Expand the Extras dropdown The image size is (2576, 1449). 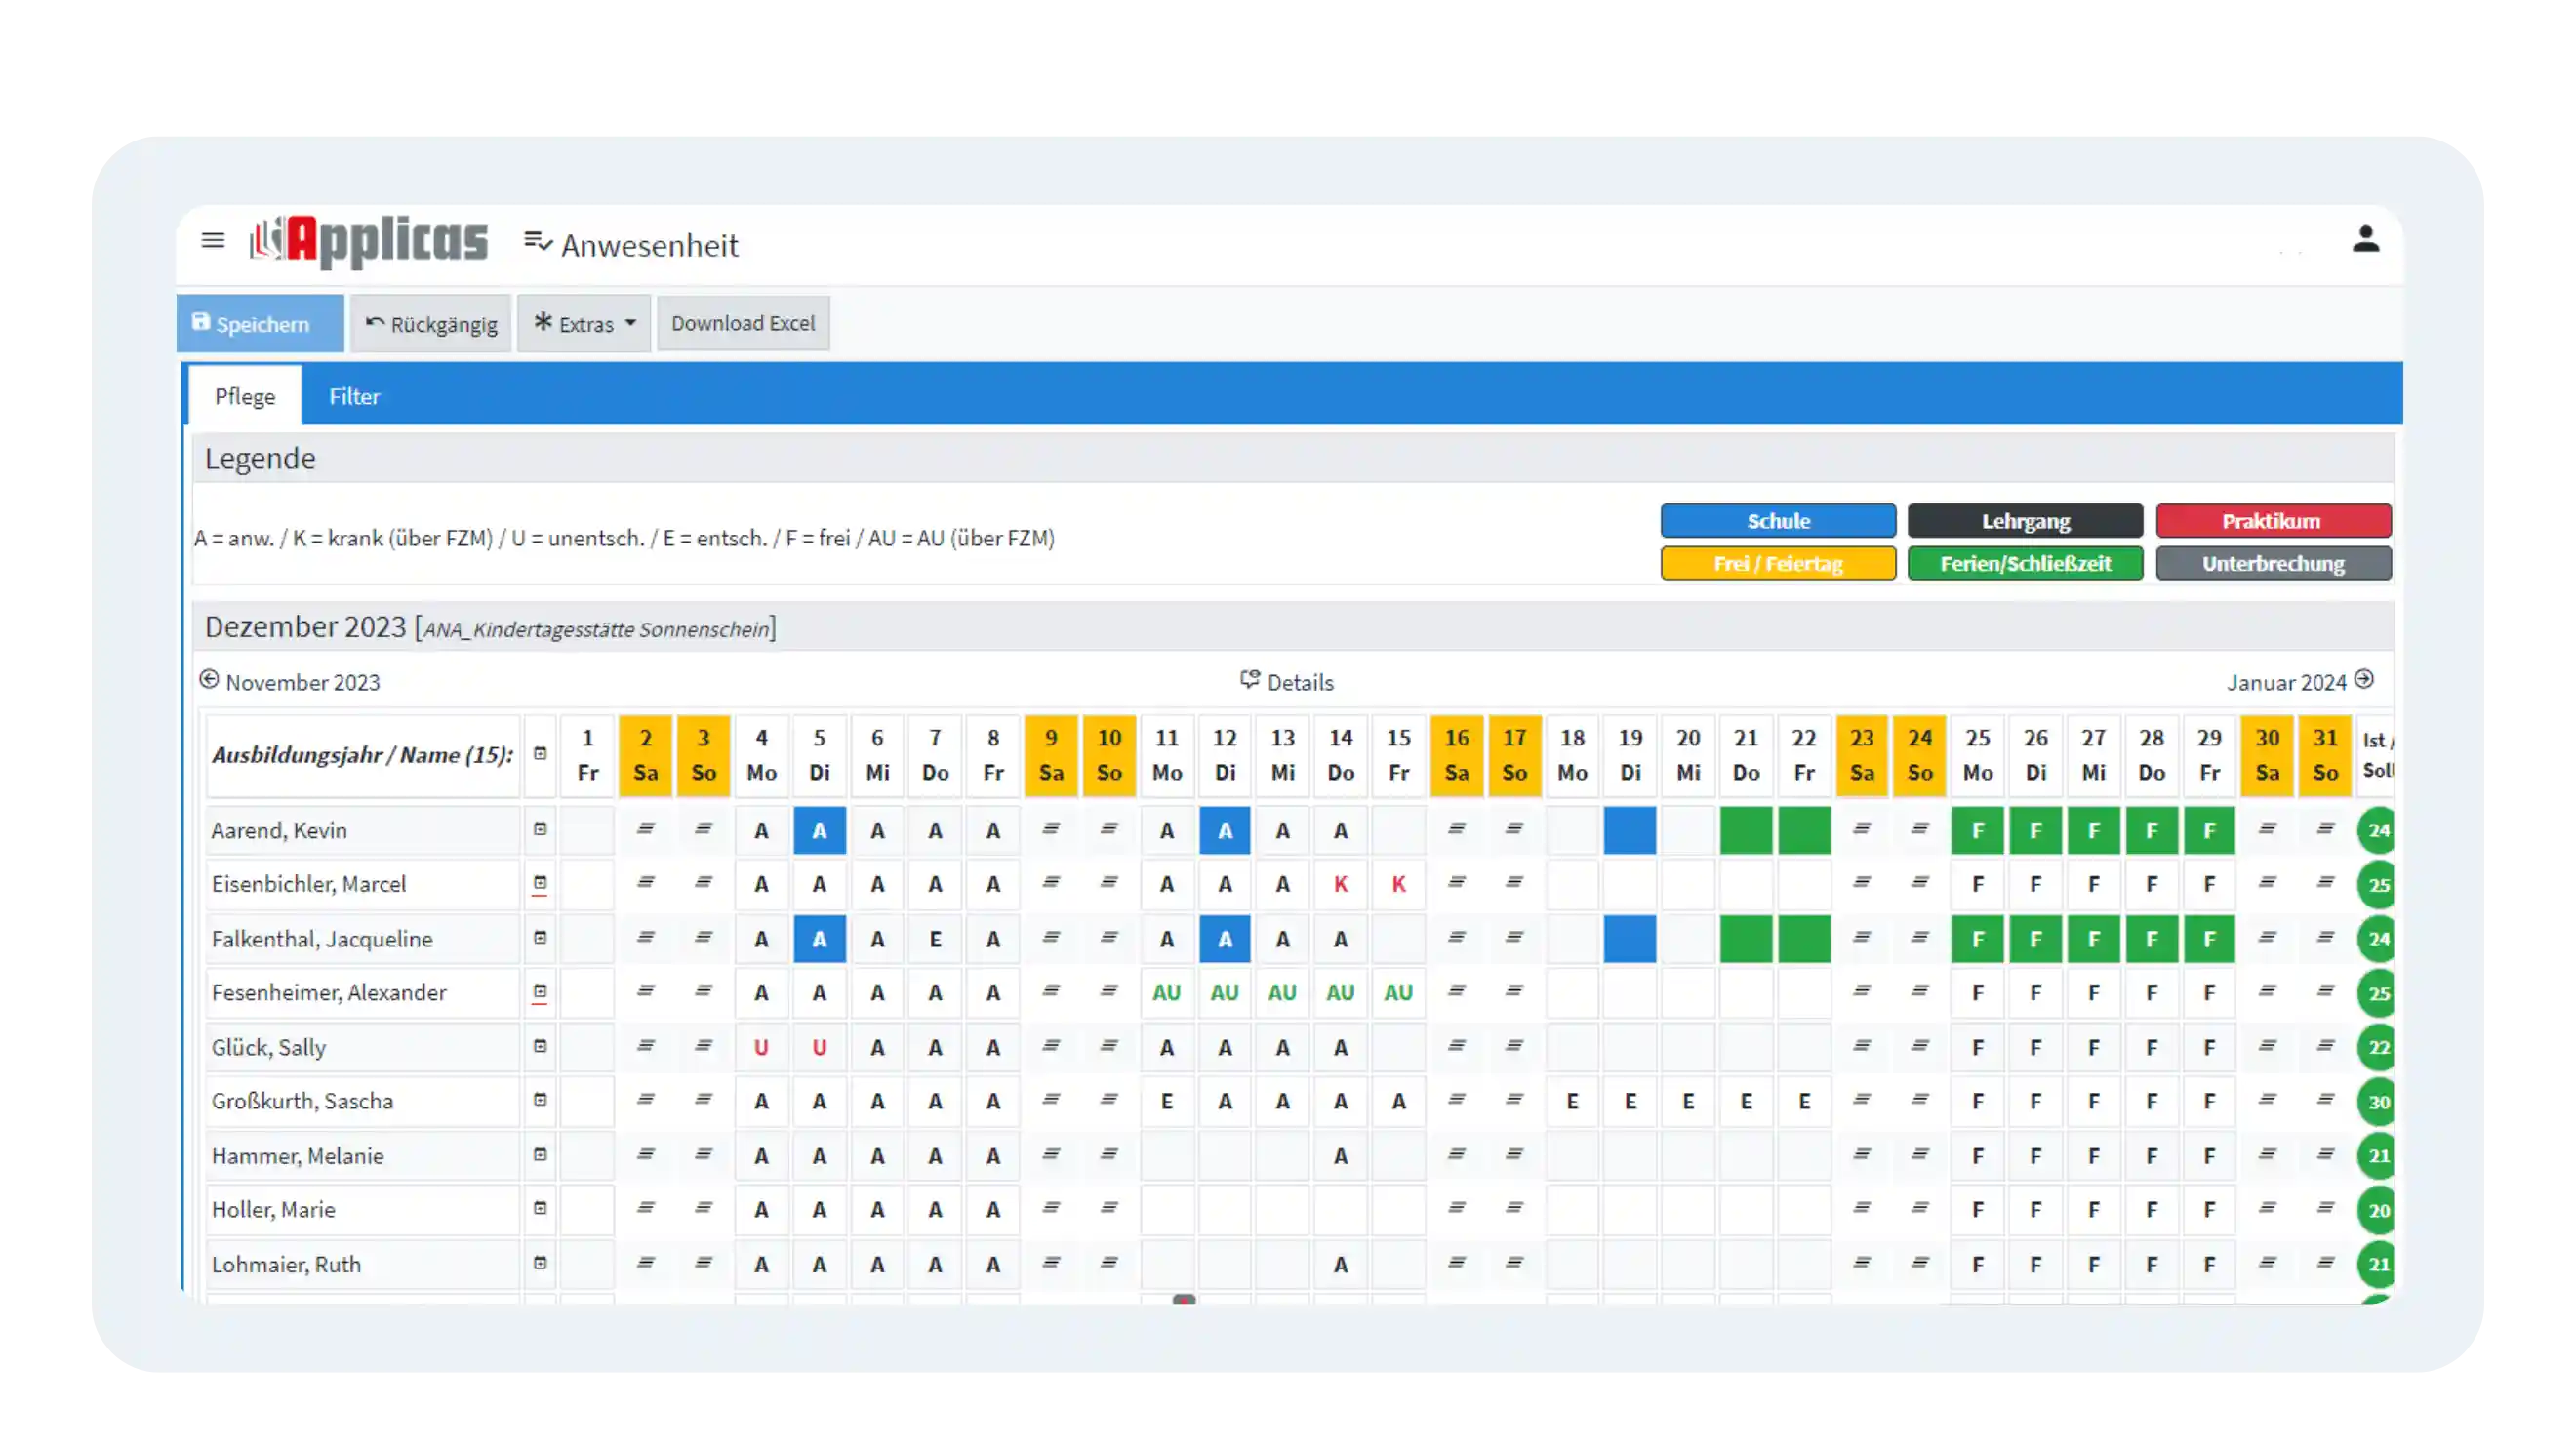click(x=584, y=323)
